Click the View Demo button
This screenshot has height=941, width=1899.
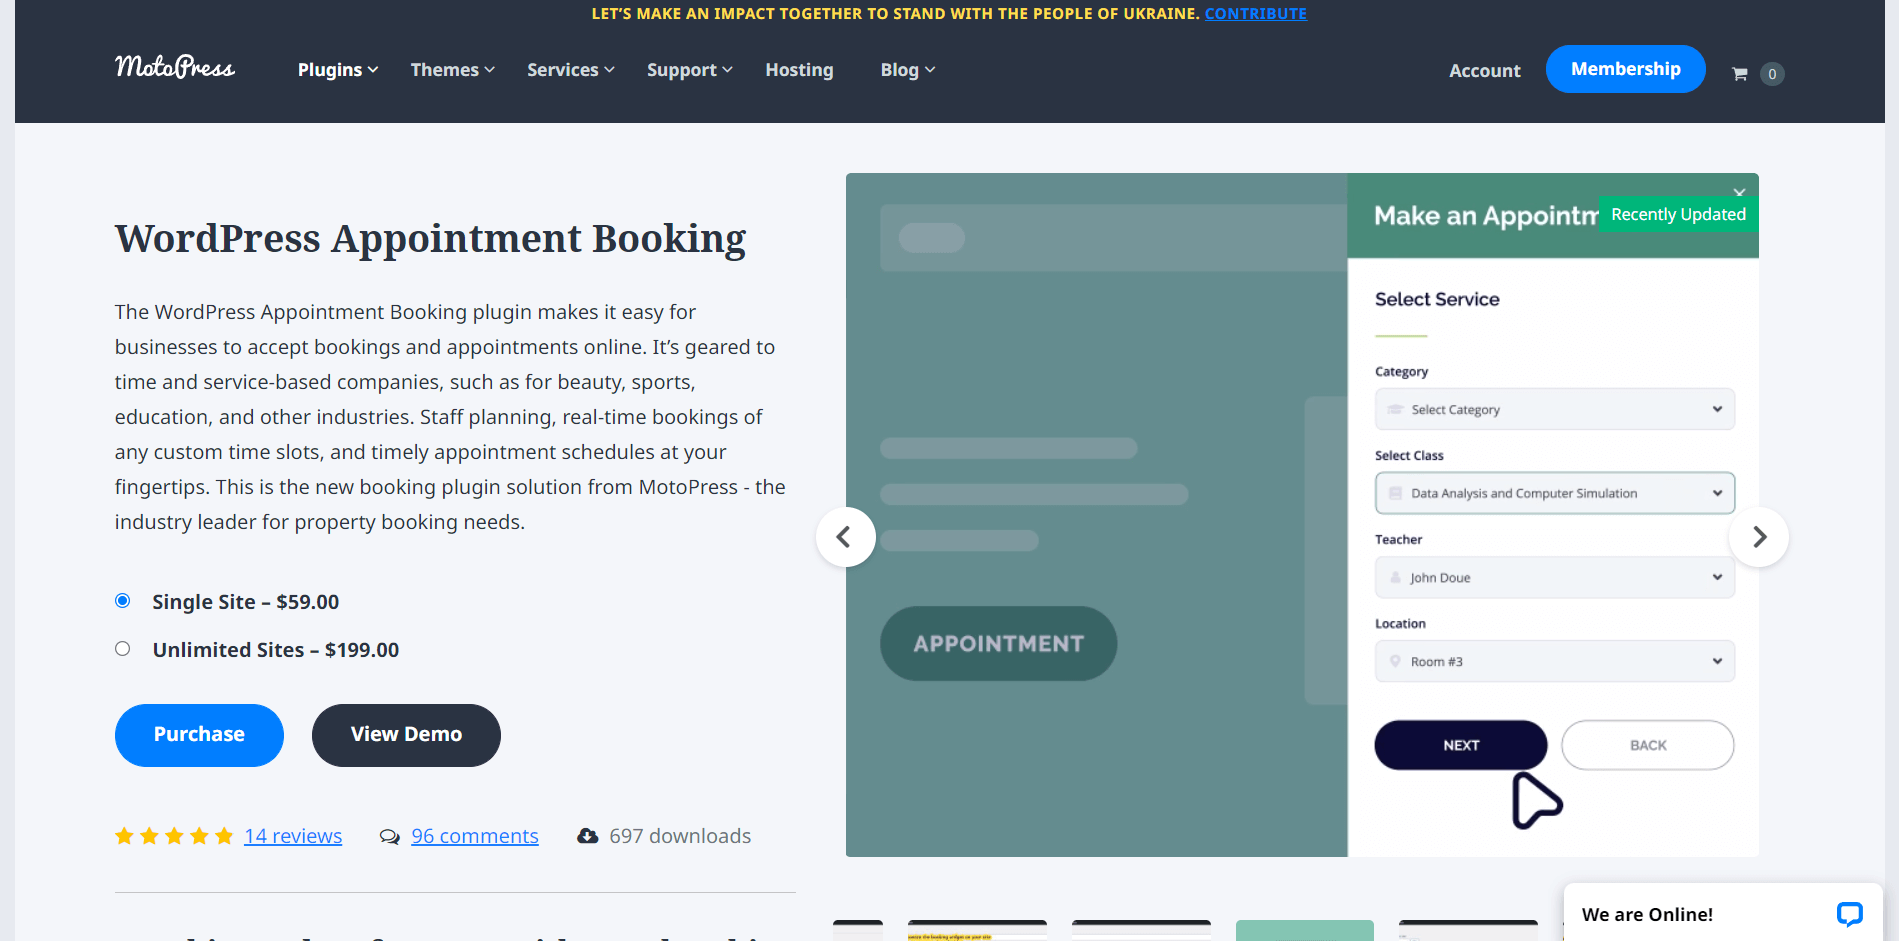(x=406, y=735)
